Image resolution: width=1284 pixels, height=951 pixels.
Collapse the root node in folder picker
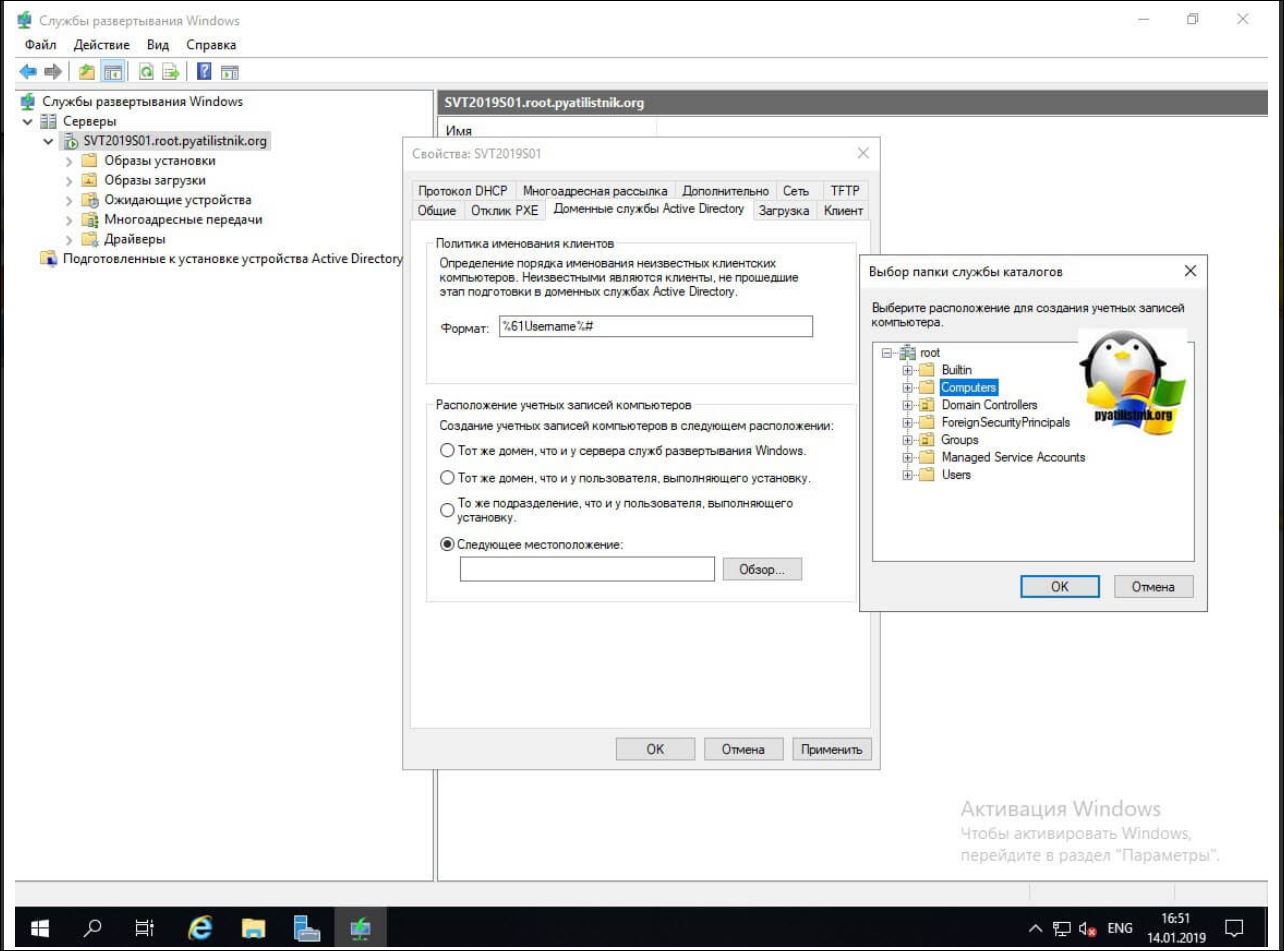(887, 353)
